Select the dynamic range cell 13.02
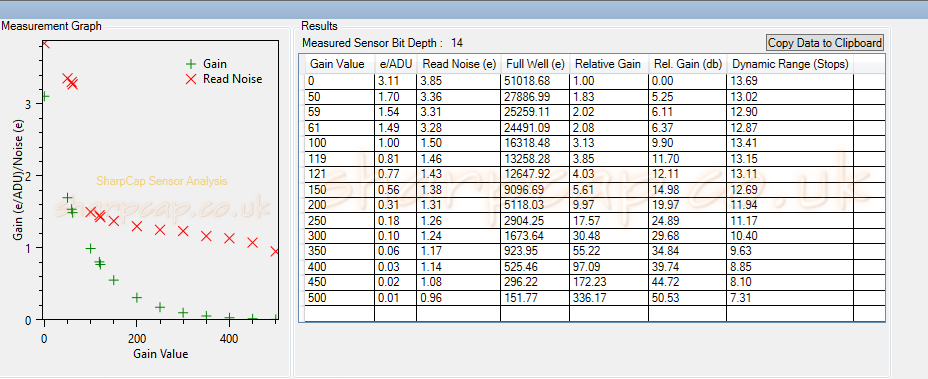928x379 pixels. pyautogui.click(x=790, y=97)
